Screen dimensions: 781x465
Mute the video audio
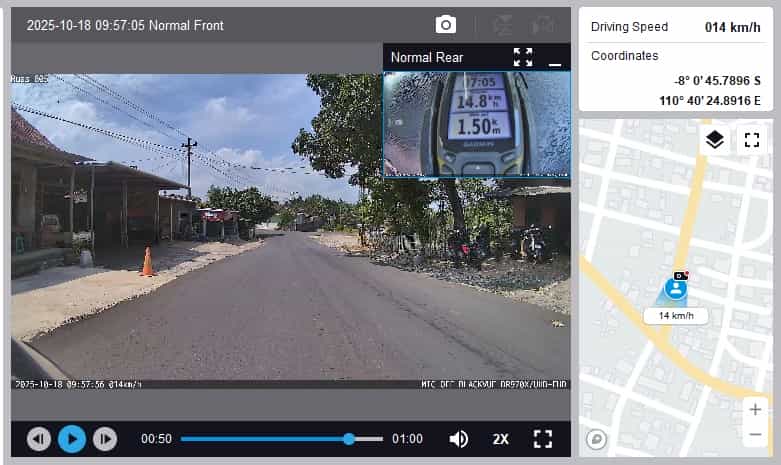[459, 439]
